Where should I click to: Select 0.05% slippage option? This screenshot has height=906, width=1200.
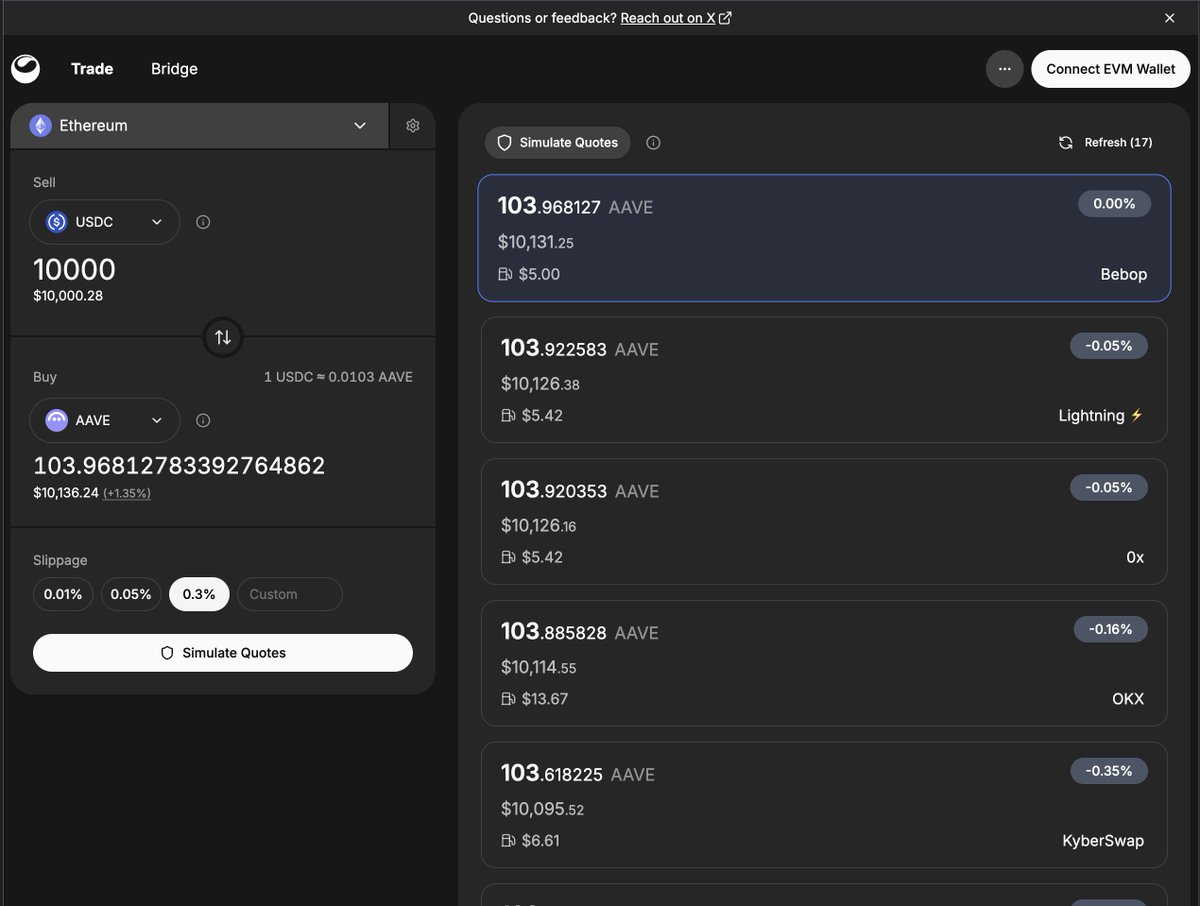(131, 594)
